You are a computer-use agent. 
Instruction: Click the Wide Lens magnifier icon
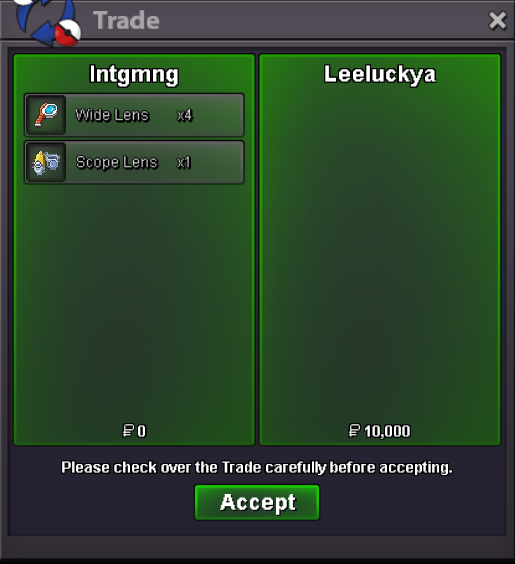46,115
